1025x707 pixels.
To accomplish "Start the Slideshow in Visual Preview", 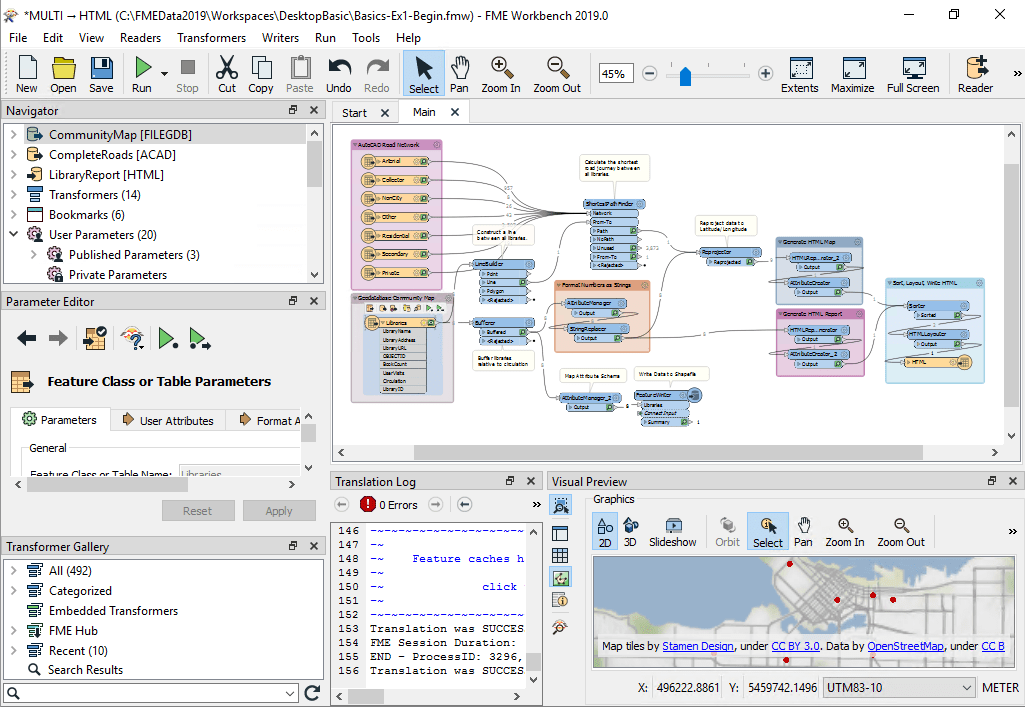I will click(x=673, y=531).
